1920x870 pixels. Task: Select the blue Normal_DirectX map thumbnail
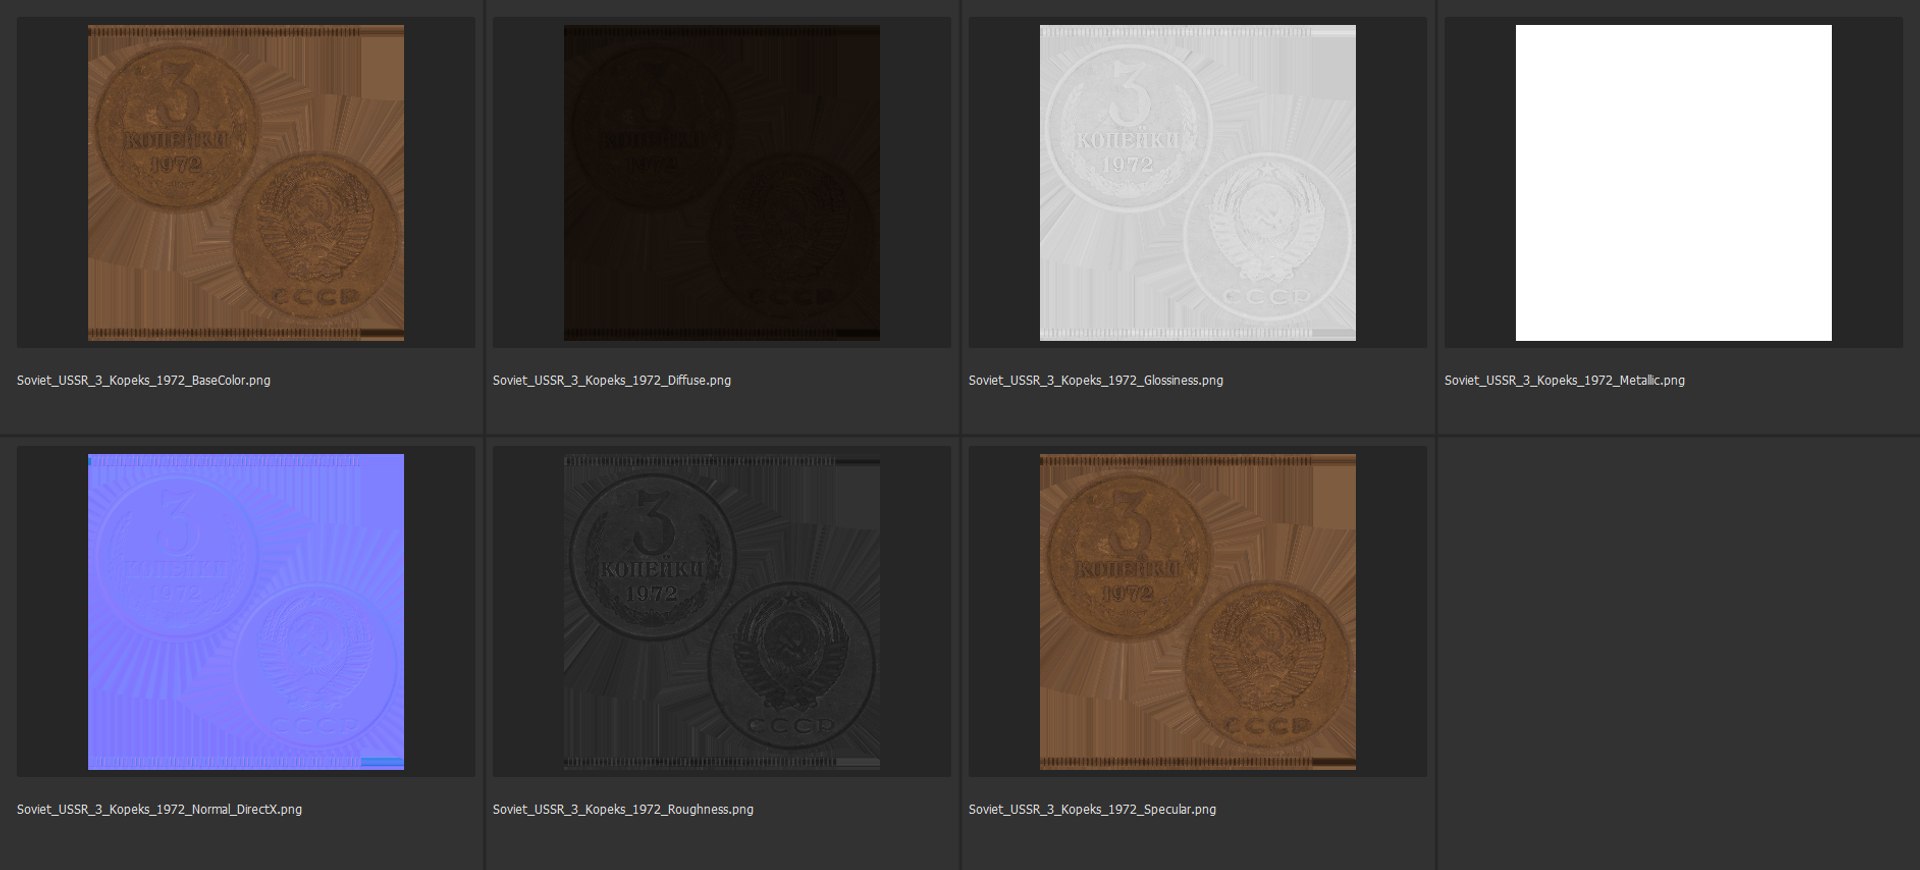(246, 612)
